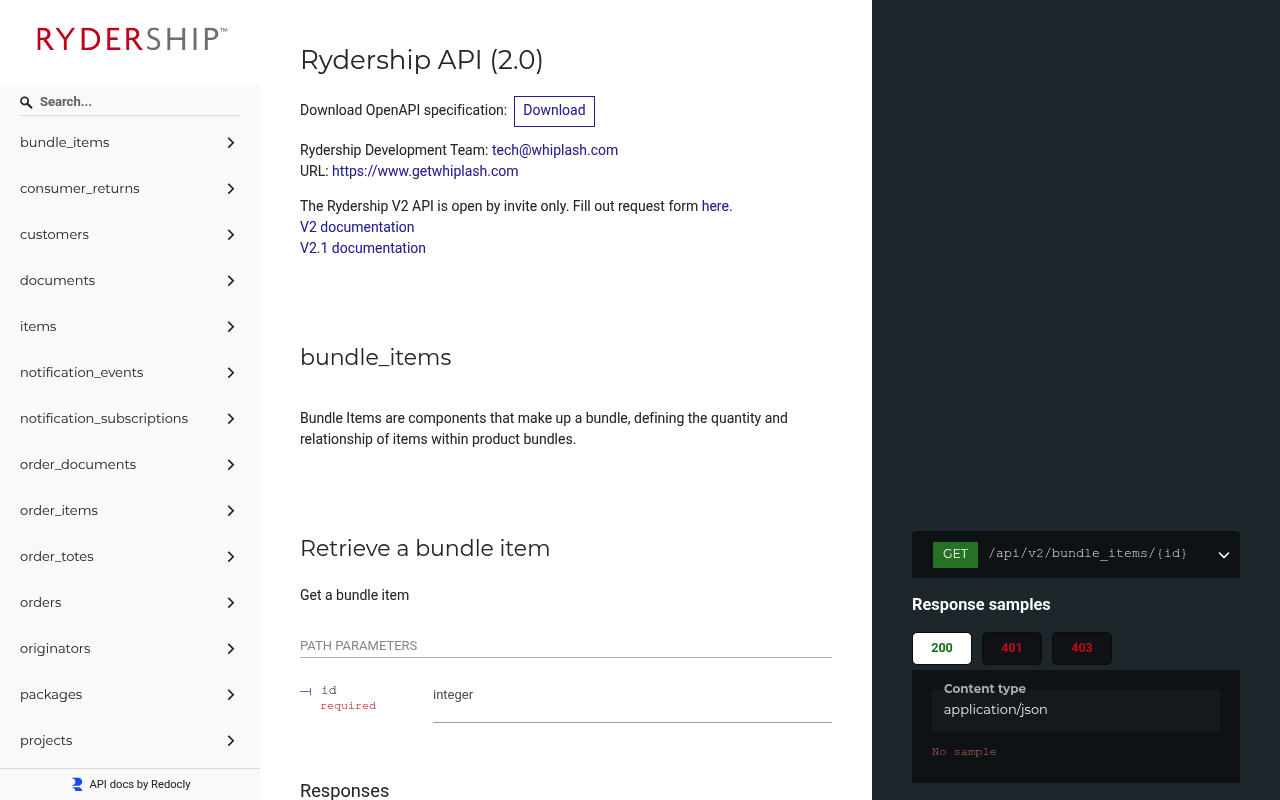Open the getwhiplash.com URL link
Screen dimensions: 1280x800
[x=425, y=171]
